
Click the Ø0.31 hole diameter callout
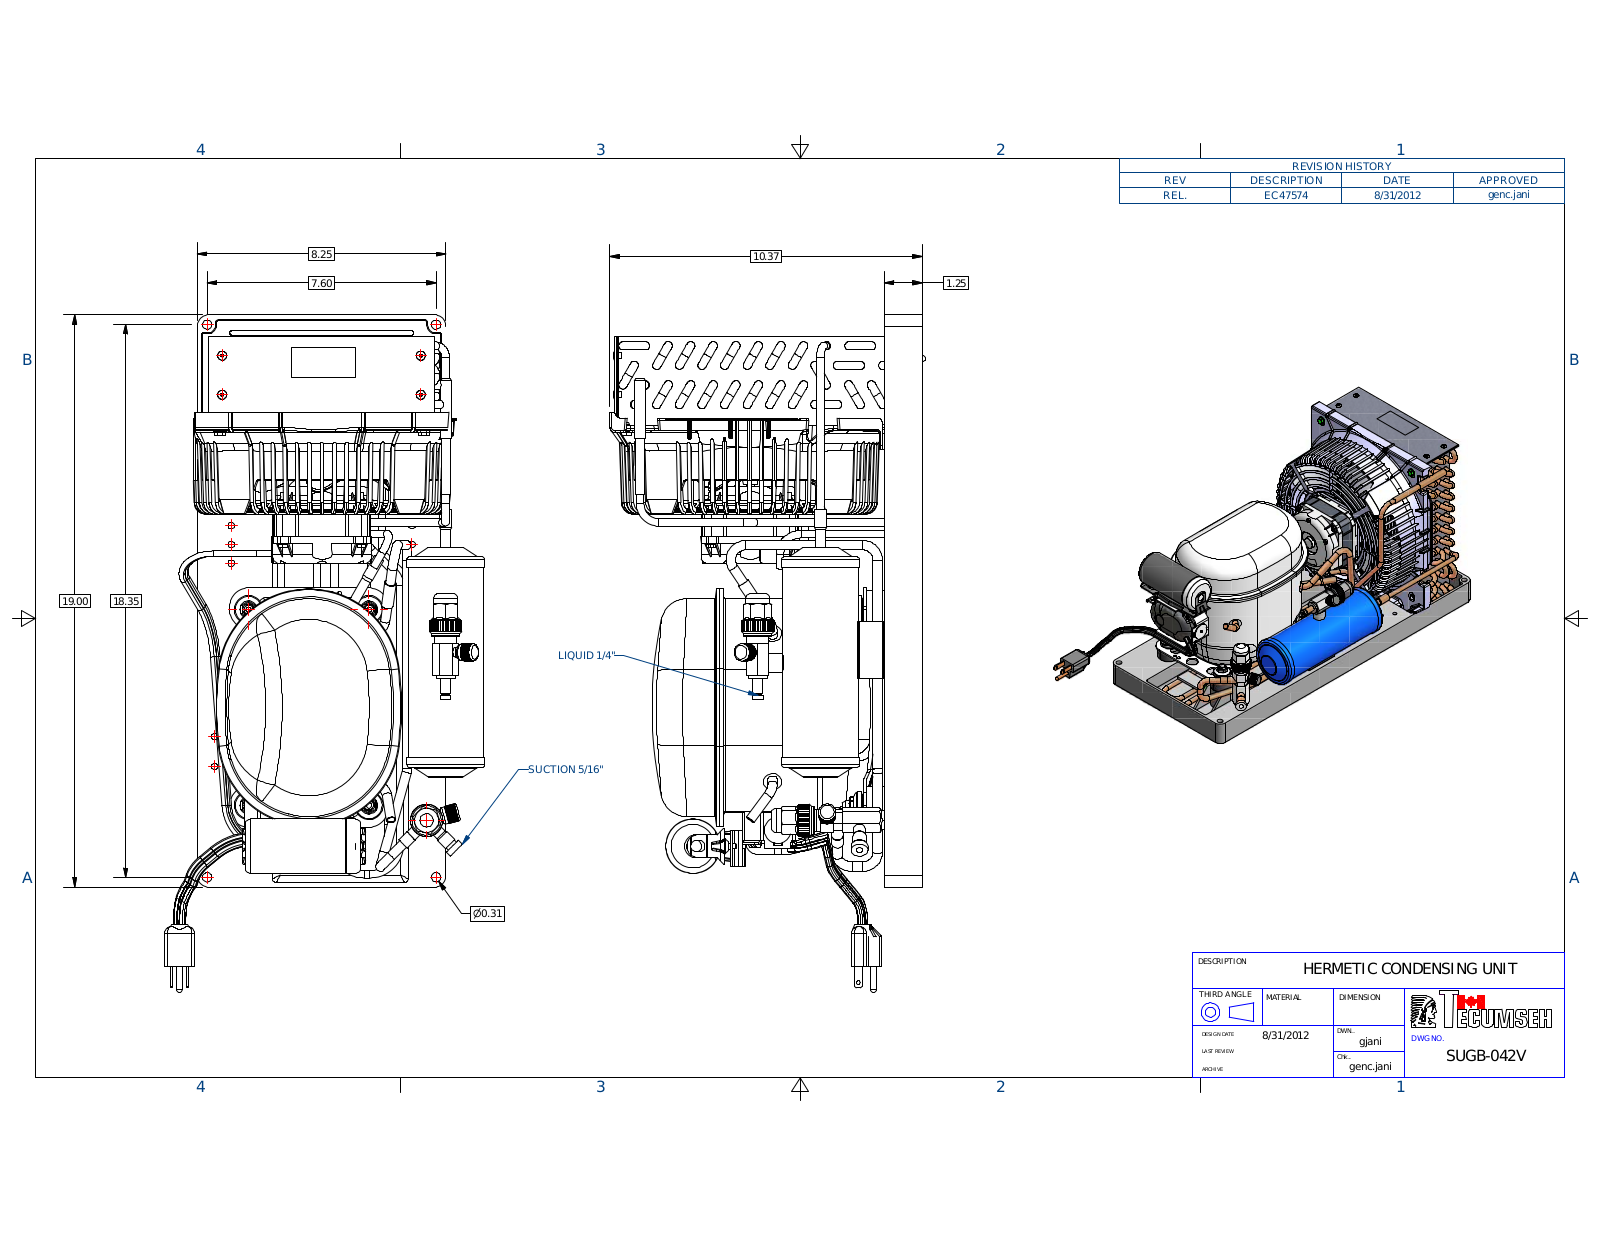tap(487, 913)
